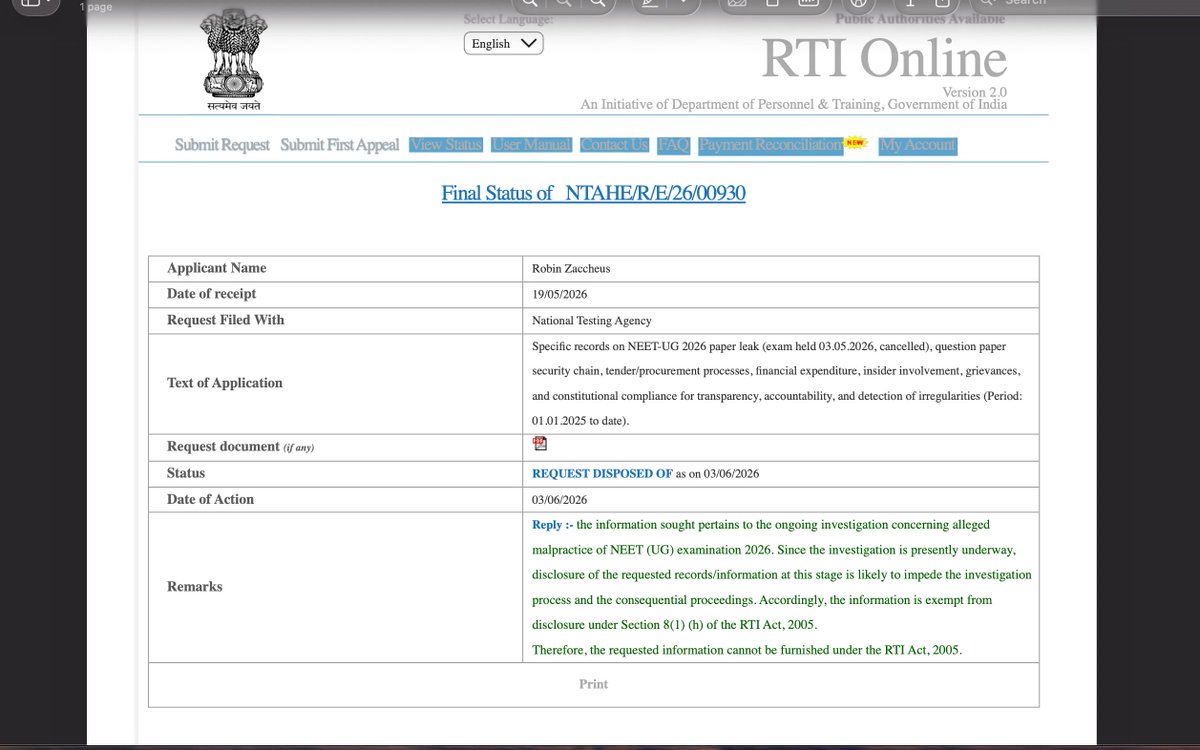Select the View Status menu item
1200x750 pixels.
point(446,145)
